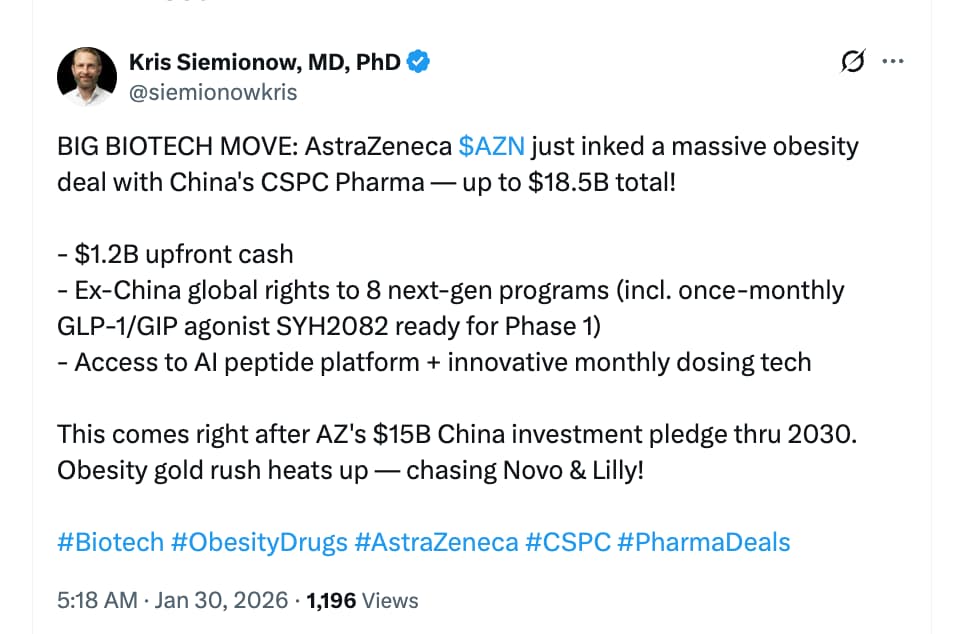Image resolution: width=970 pixels, height=634 pixels.
Task: Open the More options ellipsis menu
Action: pyautogui.click(x=892, y=63)
